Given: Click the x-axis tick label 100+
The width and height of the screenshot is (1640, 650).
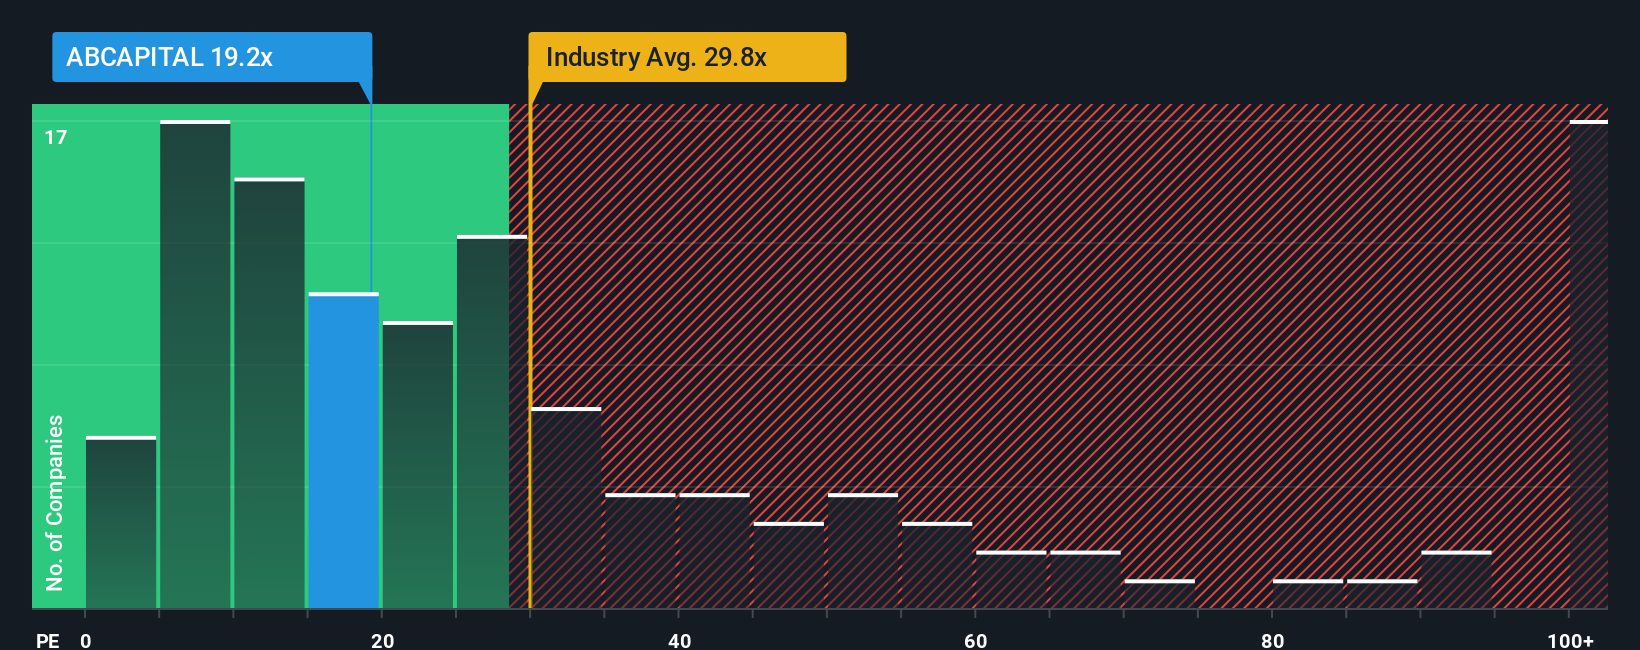Looking at the screenshot, I should click(1570, 640).
